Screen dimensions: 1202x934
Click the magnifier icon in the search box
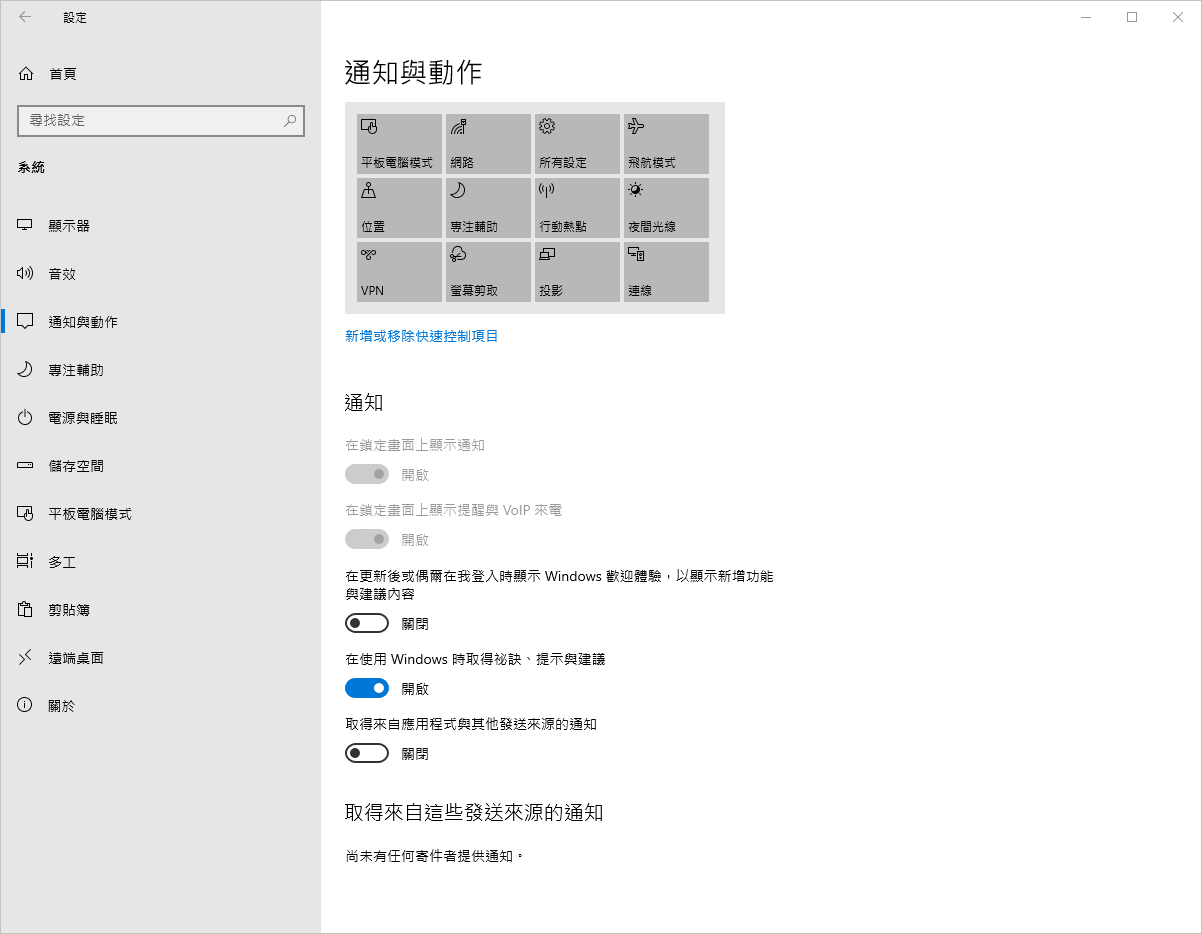[x=290, y=120]
